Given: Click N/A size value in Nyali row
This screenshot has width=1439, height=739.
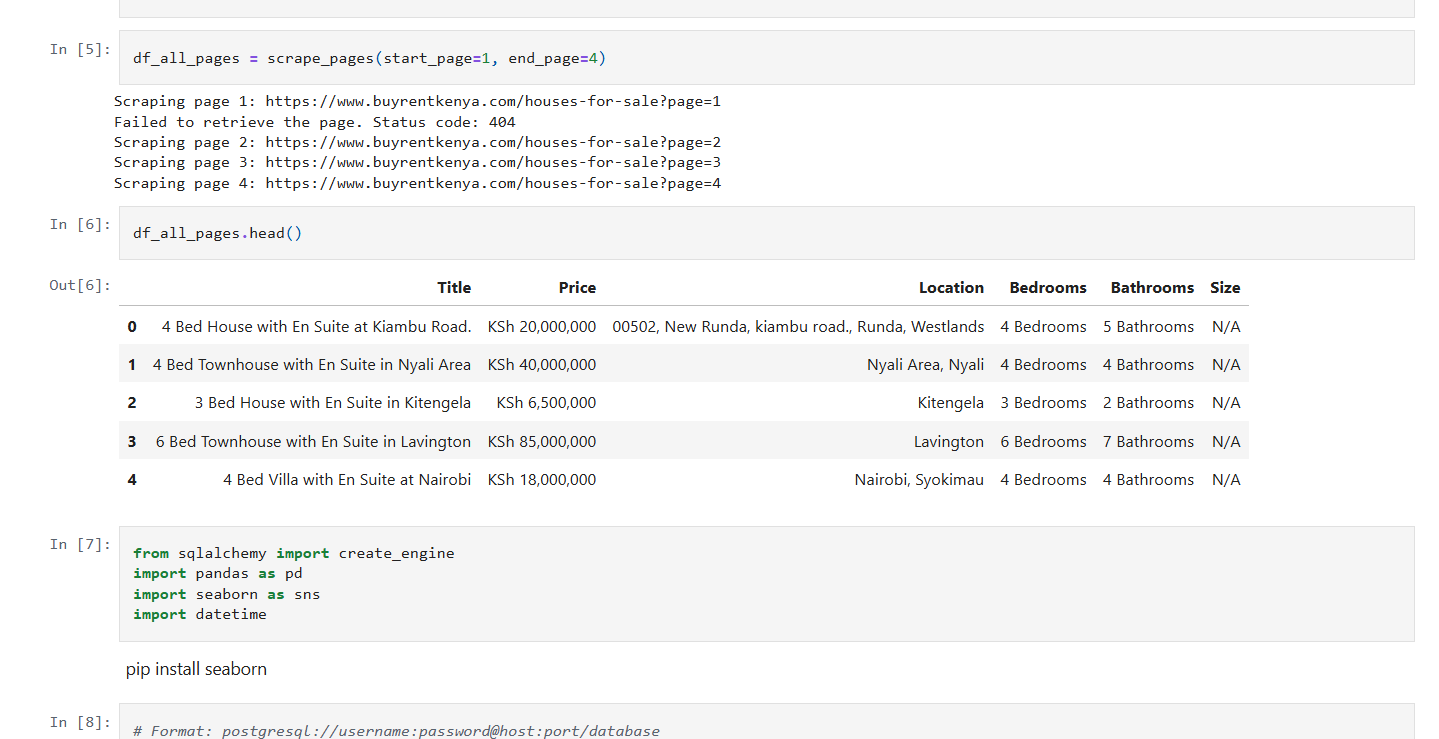Looking at the screenshot, I should pos(1226,365).
